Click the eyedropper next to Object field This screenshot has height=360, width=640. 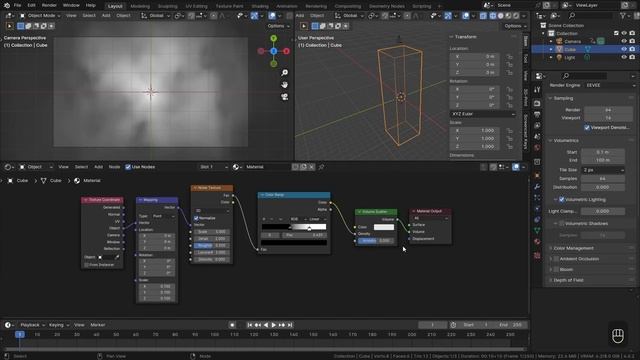[x=117, y=257]
